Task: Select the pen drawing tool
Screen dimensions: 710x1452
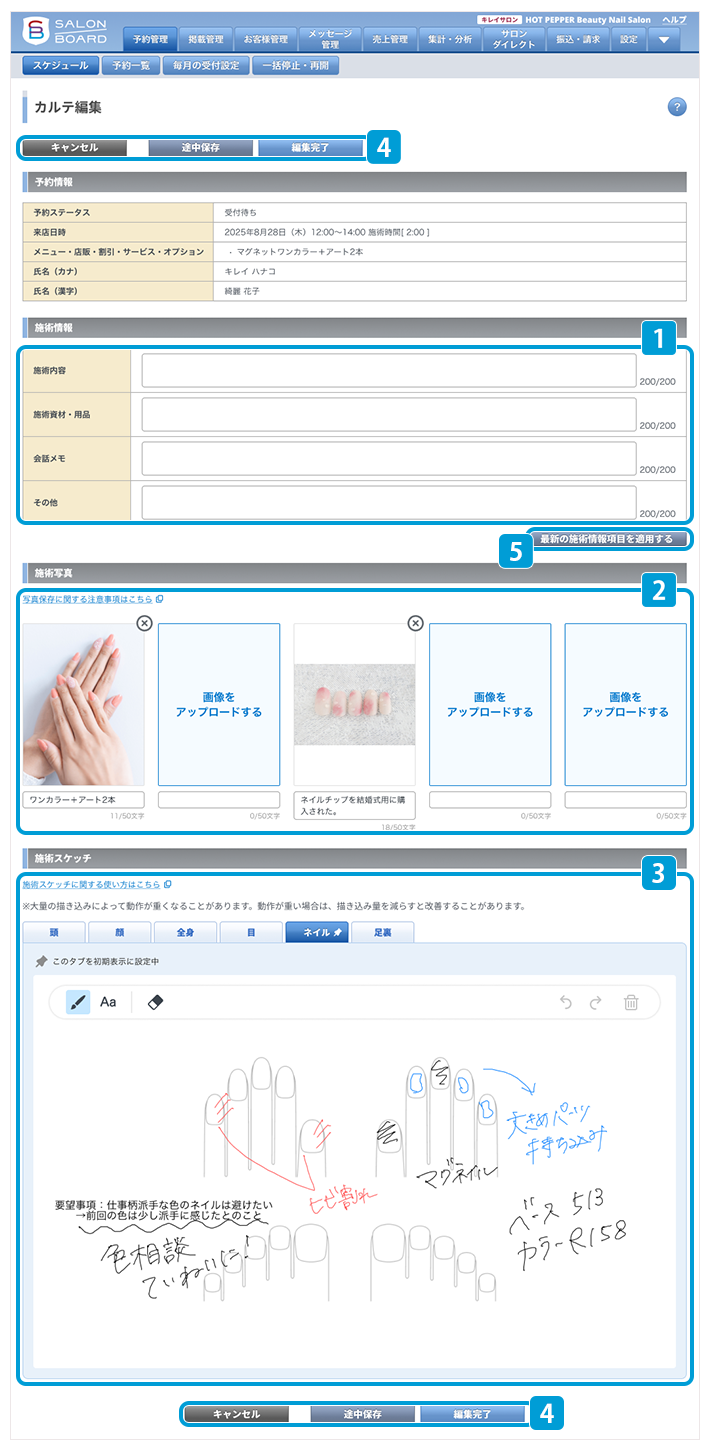Action: (x=78, y=1001)
